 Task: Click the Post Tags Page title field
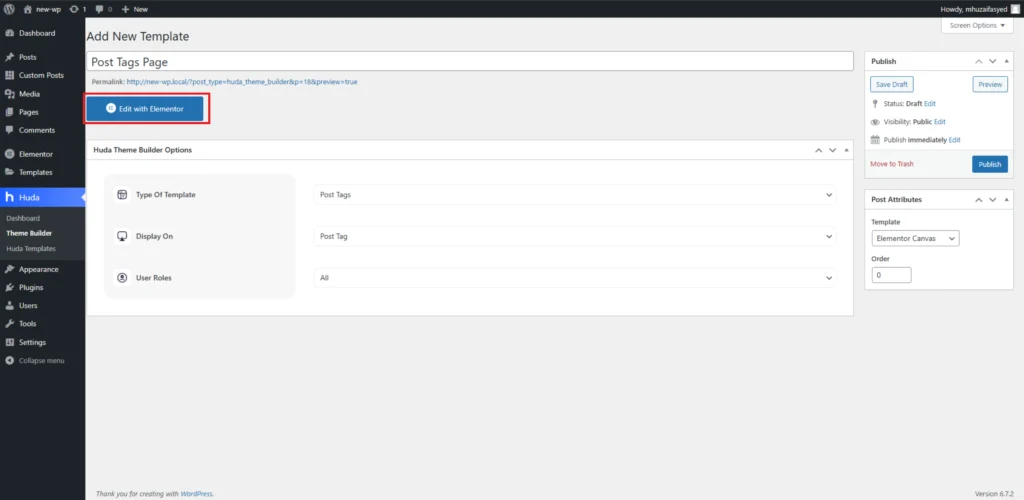470,62
